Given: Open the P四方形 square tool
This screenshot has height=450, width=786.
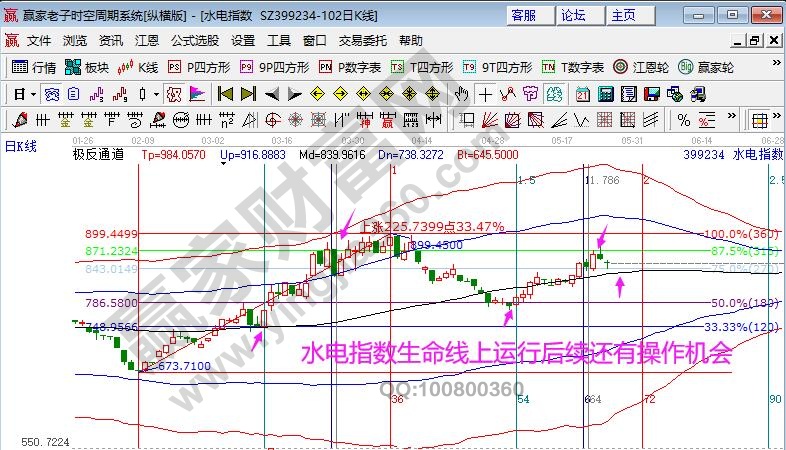Looking at the screenshot, I should click(x=198, y=67).
